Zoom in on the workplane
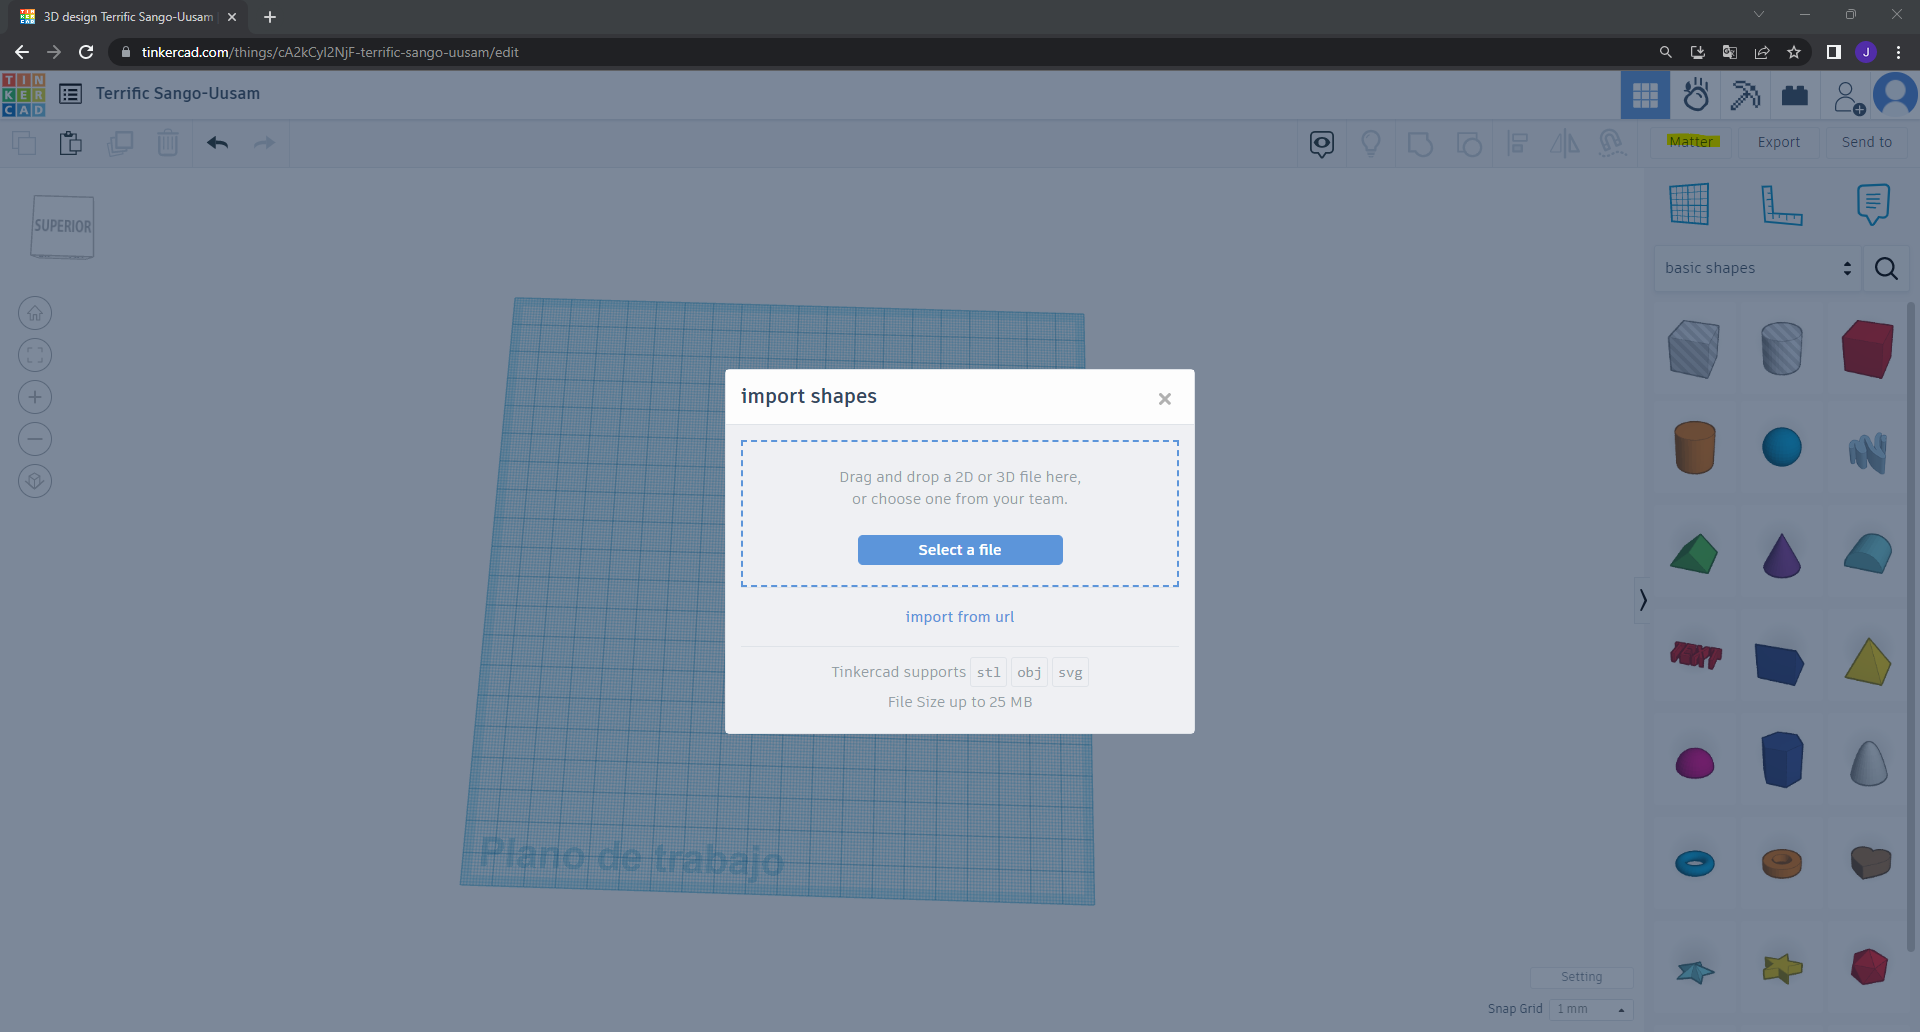 (x=35, y=397)
